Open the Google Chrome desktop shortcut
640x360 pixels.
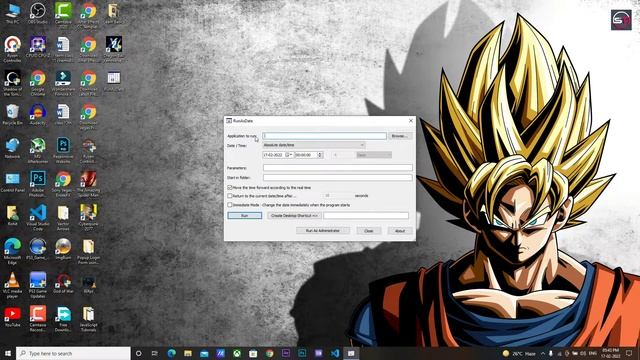(38, 83)
